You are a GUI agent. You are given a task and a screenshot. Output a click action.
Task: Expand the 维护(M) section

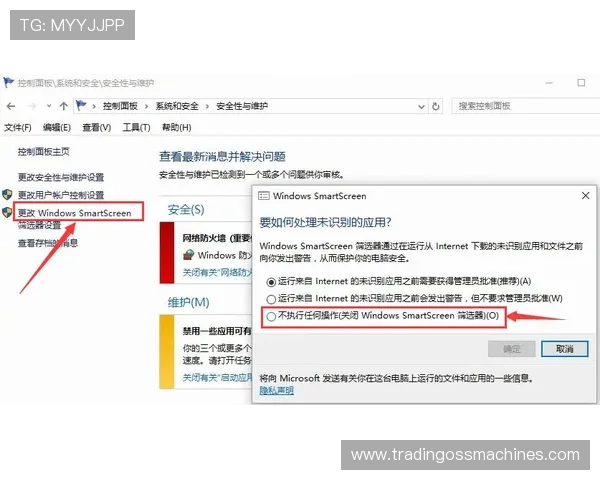188,302
